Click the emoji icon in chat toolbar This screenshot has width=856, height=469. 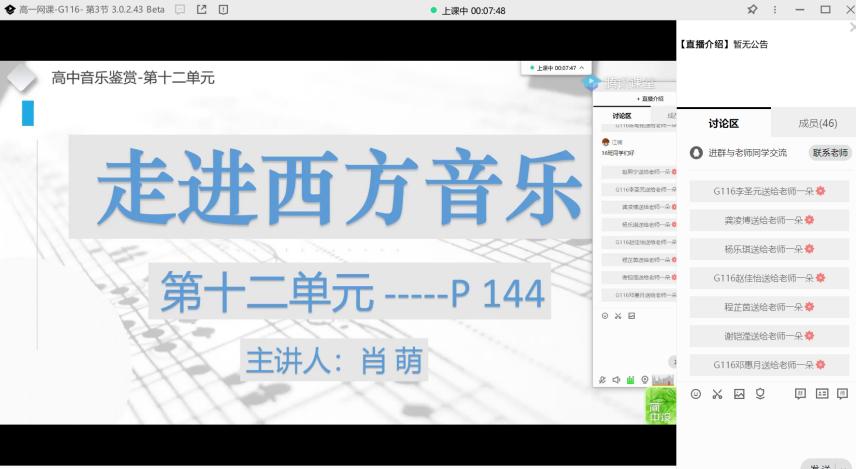click(x=696, y=394)
